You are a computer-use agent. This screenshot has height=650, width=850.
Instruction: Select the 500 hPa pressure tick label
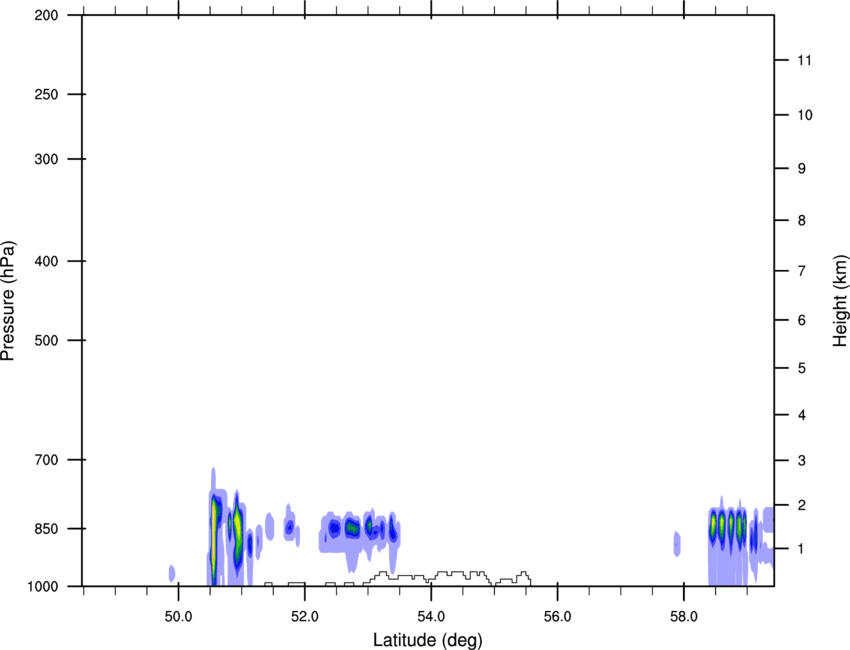(46, 340)
